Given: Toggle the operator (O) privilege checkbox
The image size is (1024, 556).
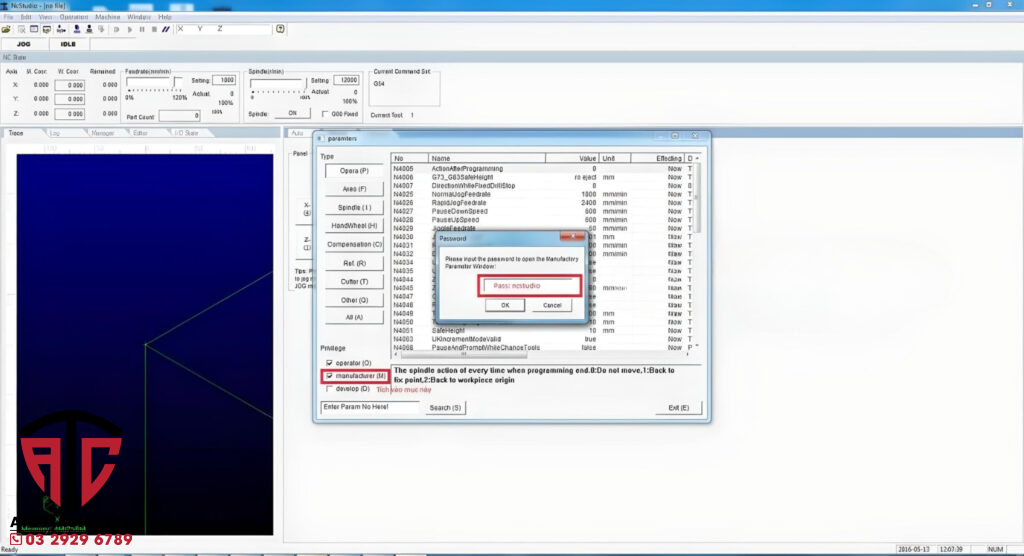Looking at the screenshot, I should coord(330,362).
